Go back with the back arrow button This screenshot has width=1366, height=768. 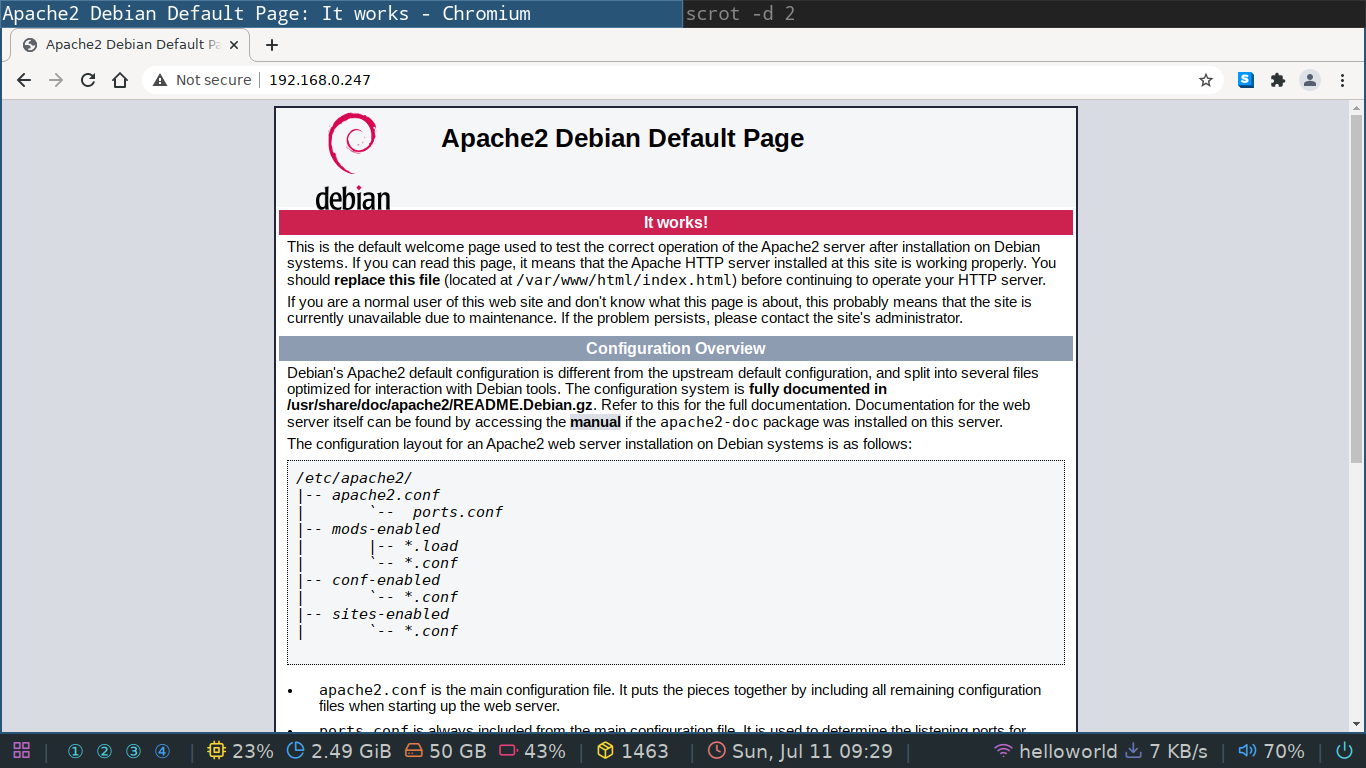click(x=24, y=80)
